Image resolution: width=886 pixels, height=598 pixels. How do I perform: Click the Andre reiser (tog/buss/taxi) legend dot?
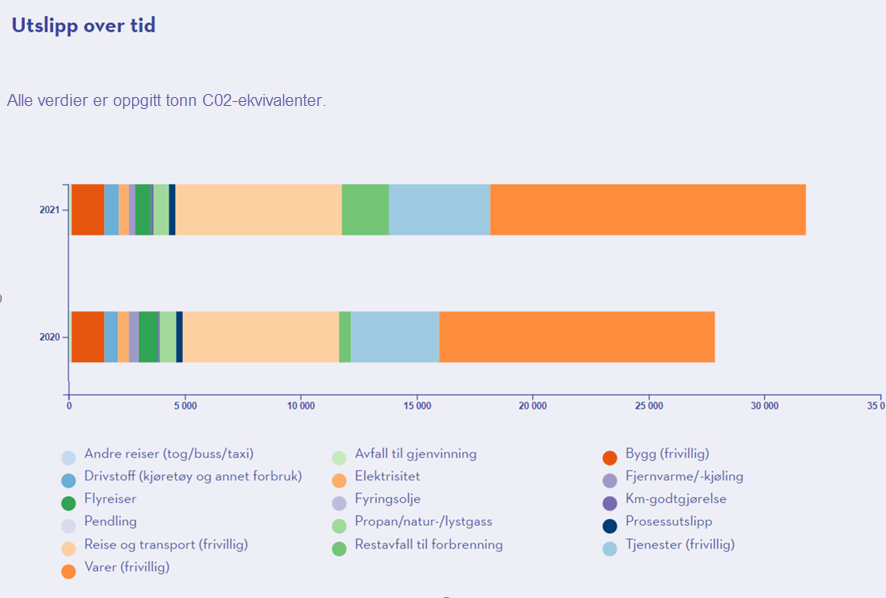[x=68, y=456]
